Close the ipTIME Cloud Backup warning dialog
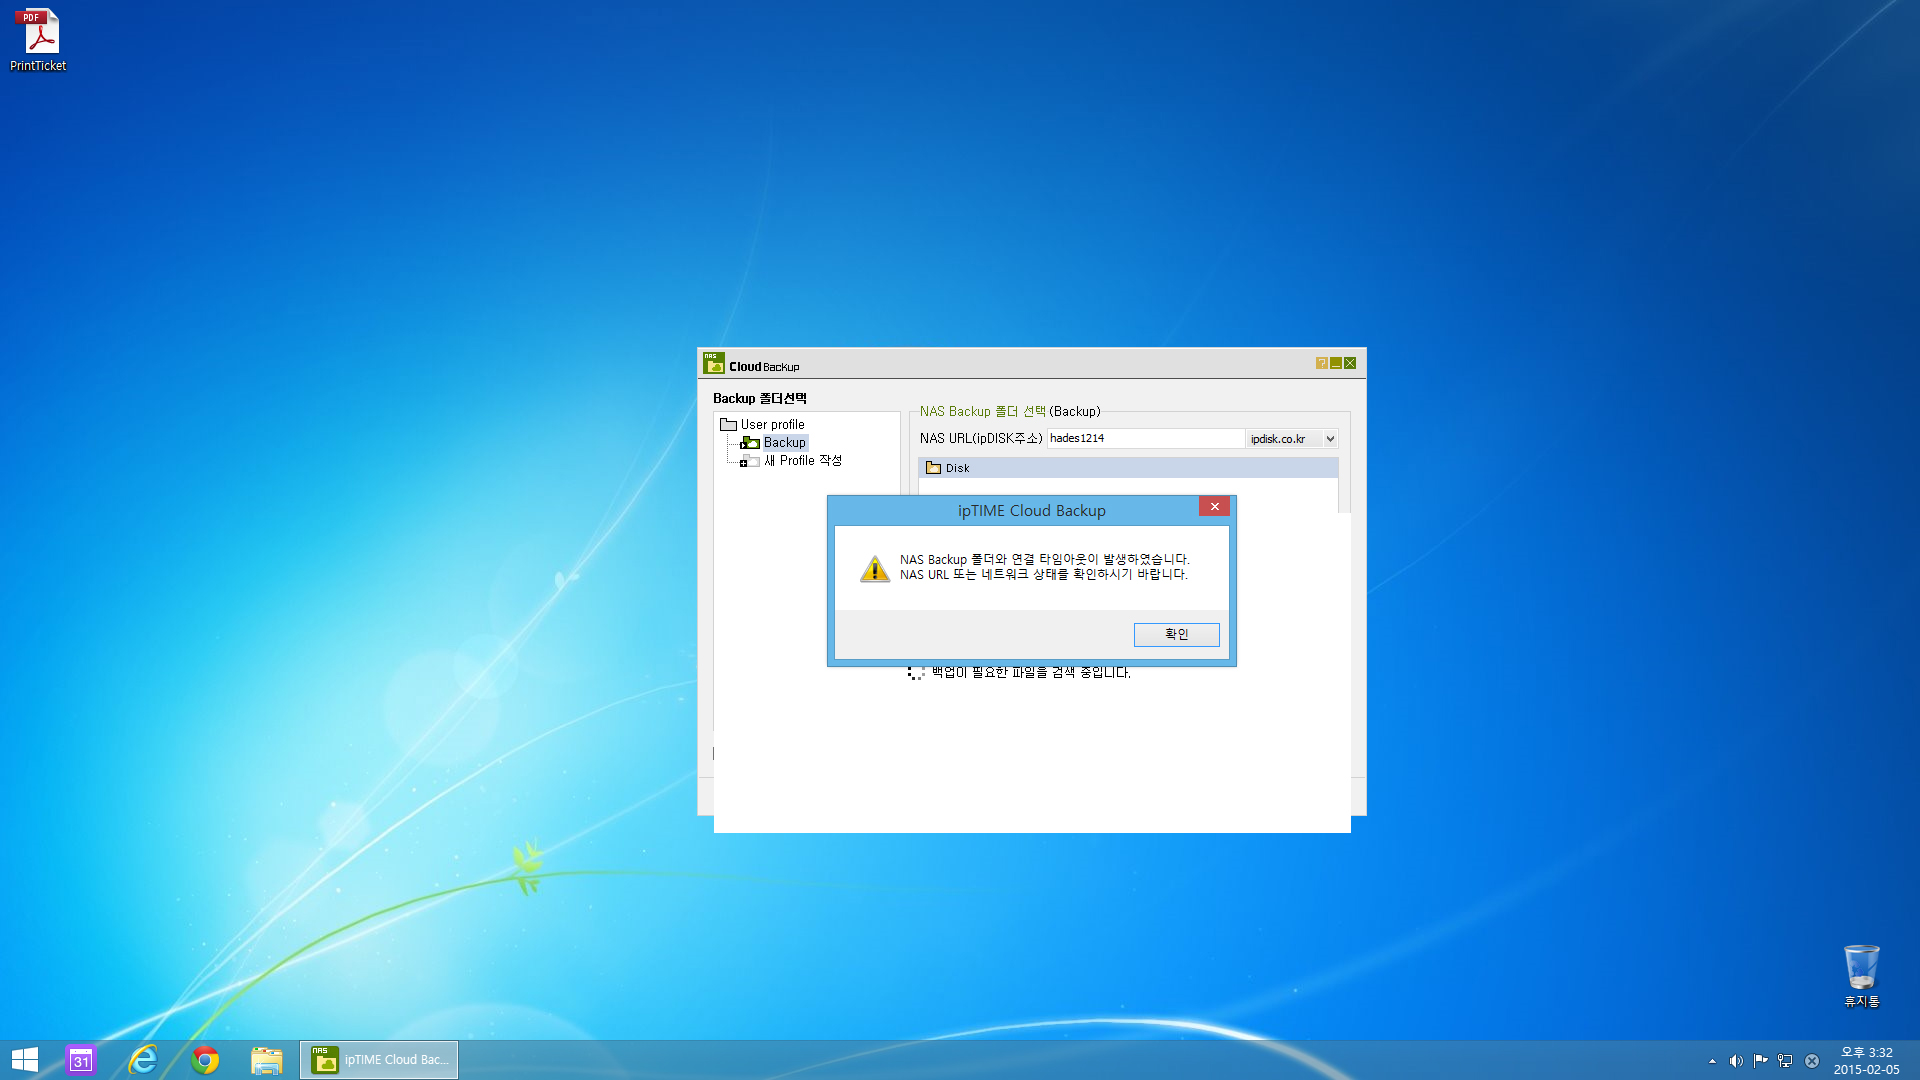The image size is (1920, 1080). tap(1214, 507)
